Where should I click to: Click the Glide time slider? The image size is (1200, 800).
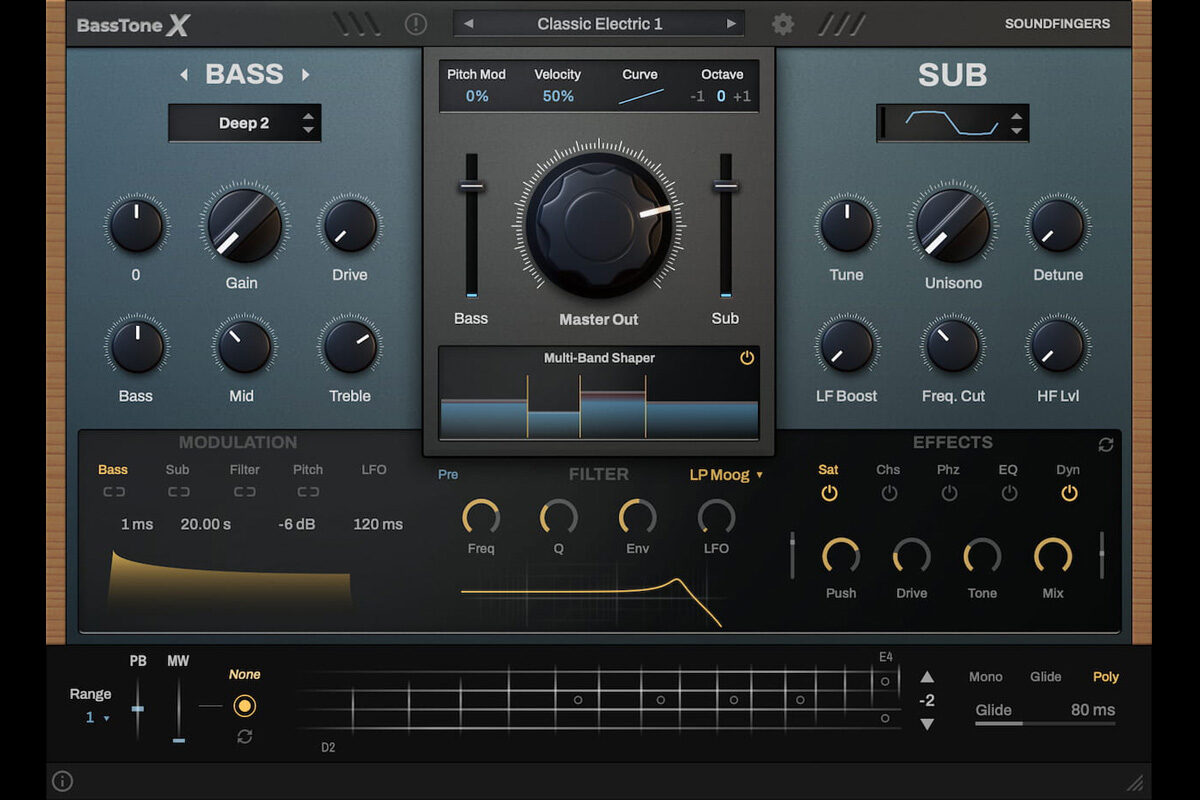point(1045,722)
